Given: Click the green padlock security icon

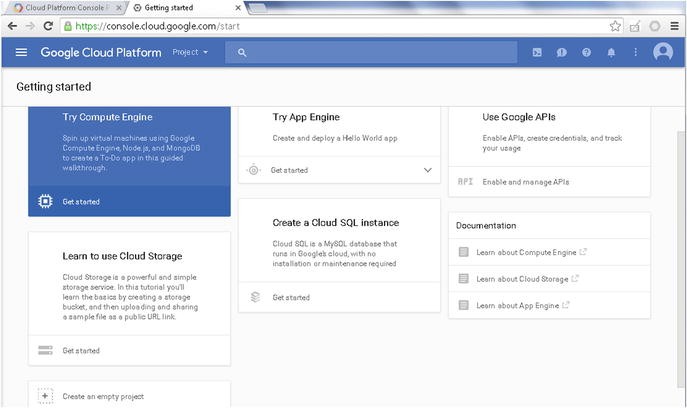Looking at the screenshot, I should coord(67,26).
